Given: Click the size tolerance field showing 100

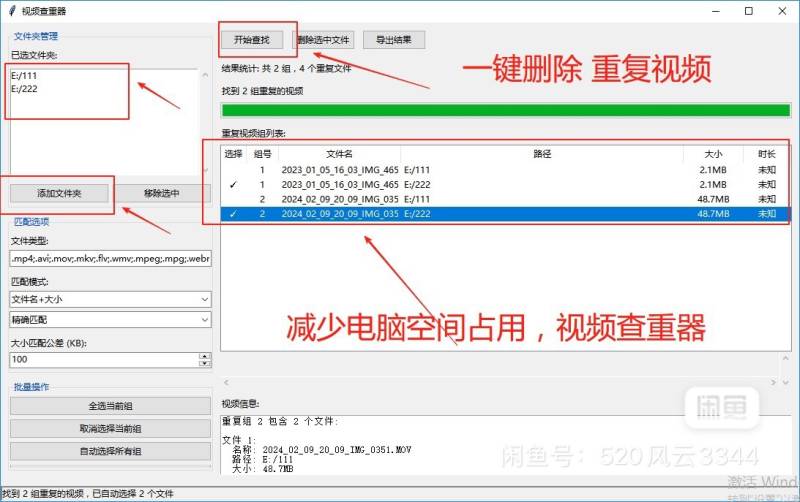Looking at the screenshot, I should click(104, 360).
